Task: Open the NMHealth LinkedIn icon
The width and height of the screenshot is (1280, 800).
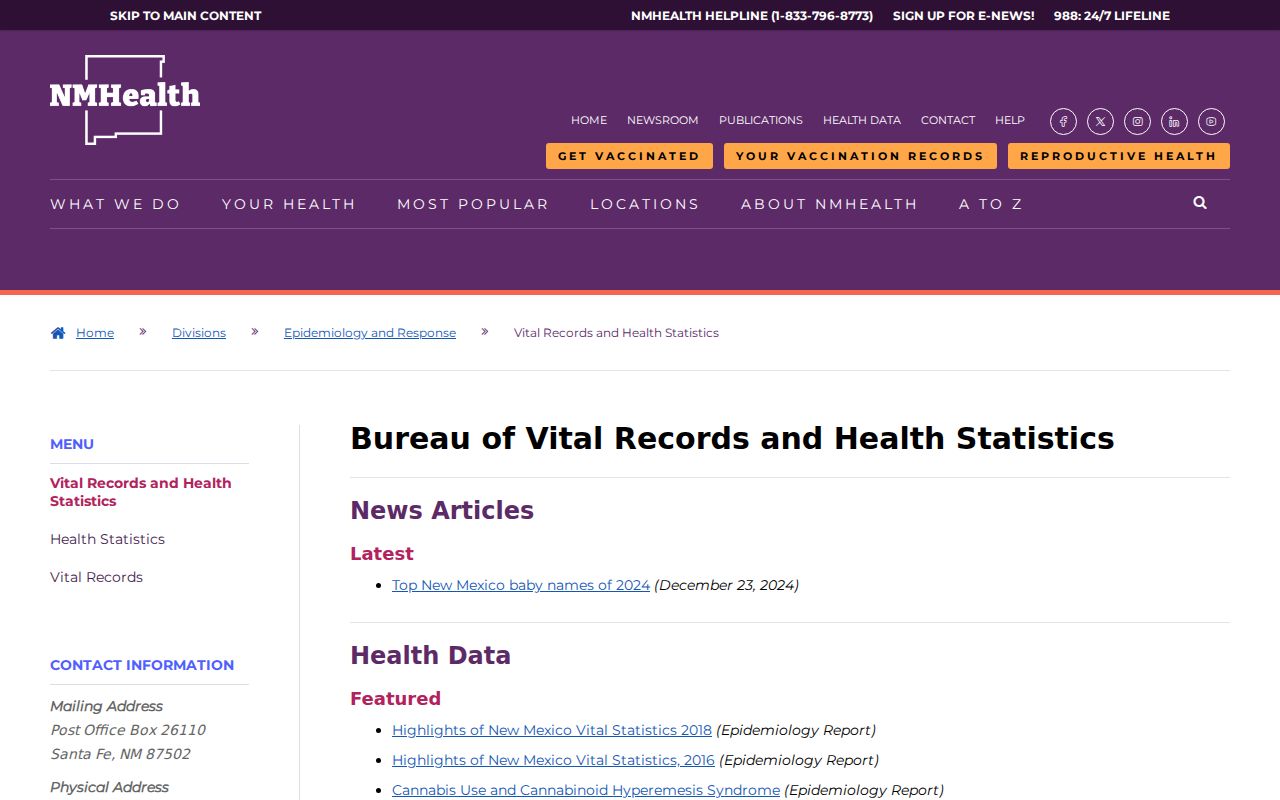Action: [1174, 122]
